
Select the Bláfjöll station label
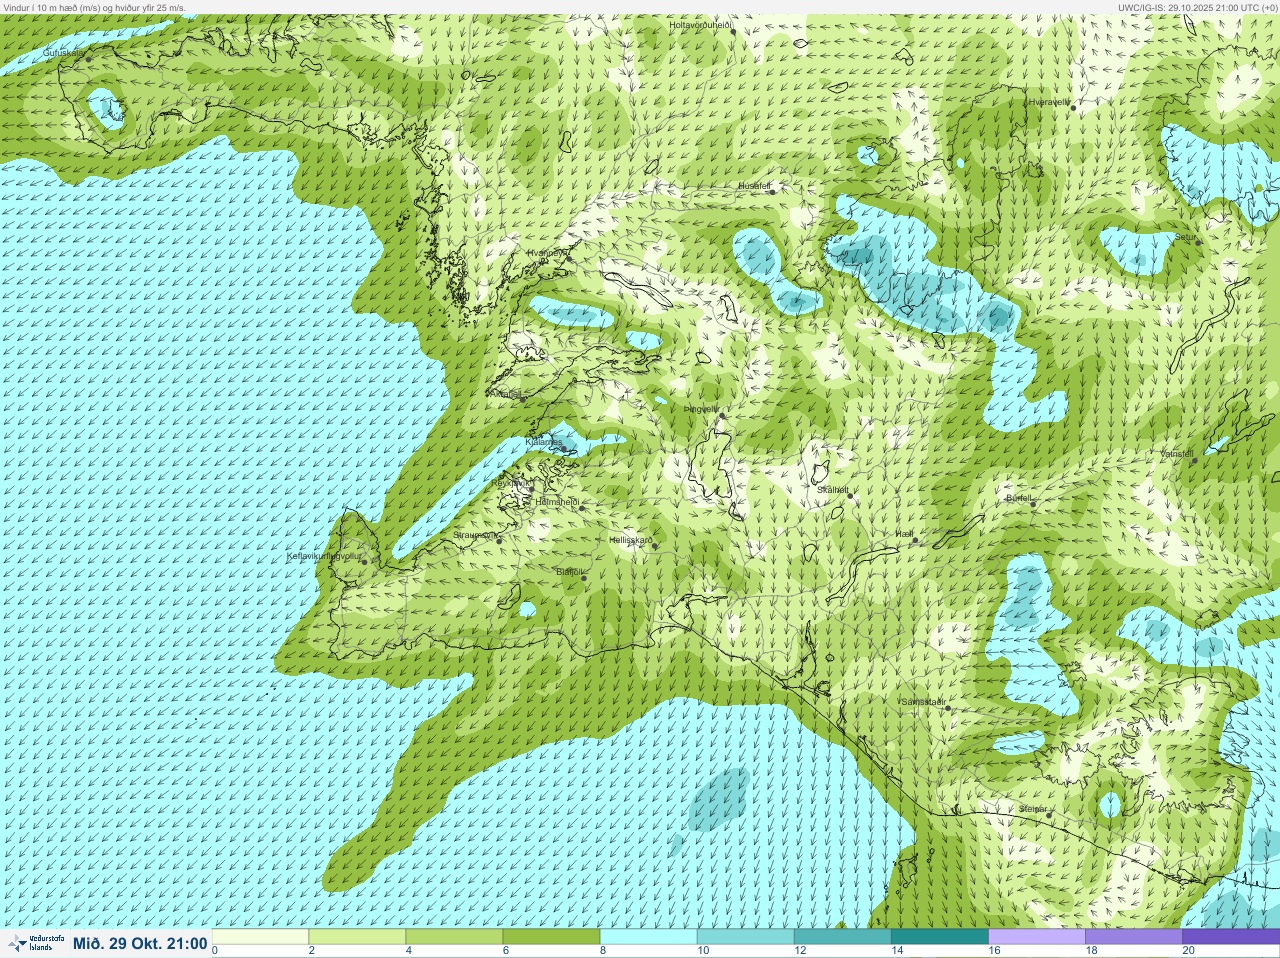[x=568, y=571]
